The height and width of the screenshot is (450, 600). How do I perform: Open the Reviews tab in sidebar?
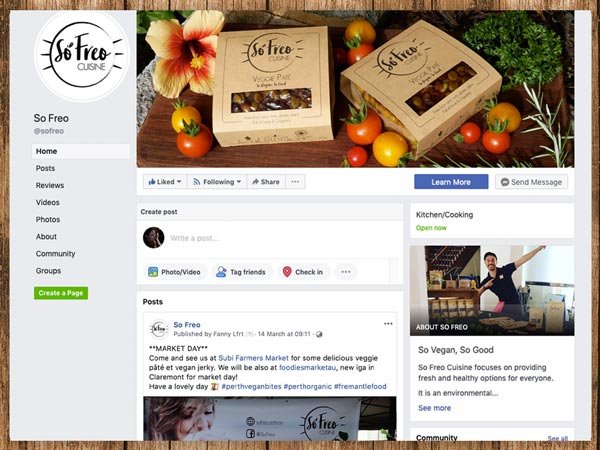tap(50, 185)
